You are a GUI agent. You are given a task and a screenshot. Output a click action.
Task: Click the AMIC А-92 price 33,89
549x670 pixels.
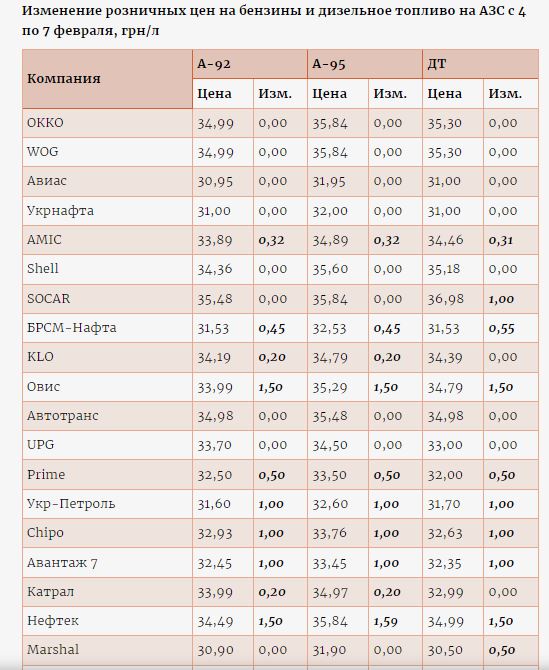(214, 240)
